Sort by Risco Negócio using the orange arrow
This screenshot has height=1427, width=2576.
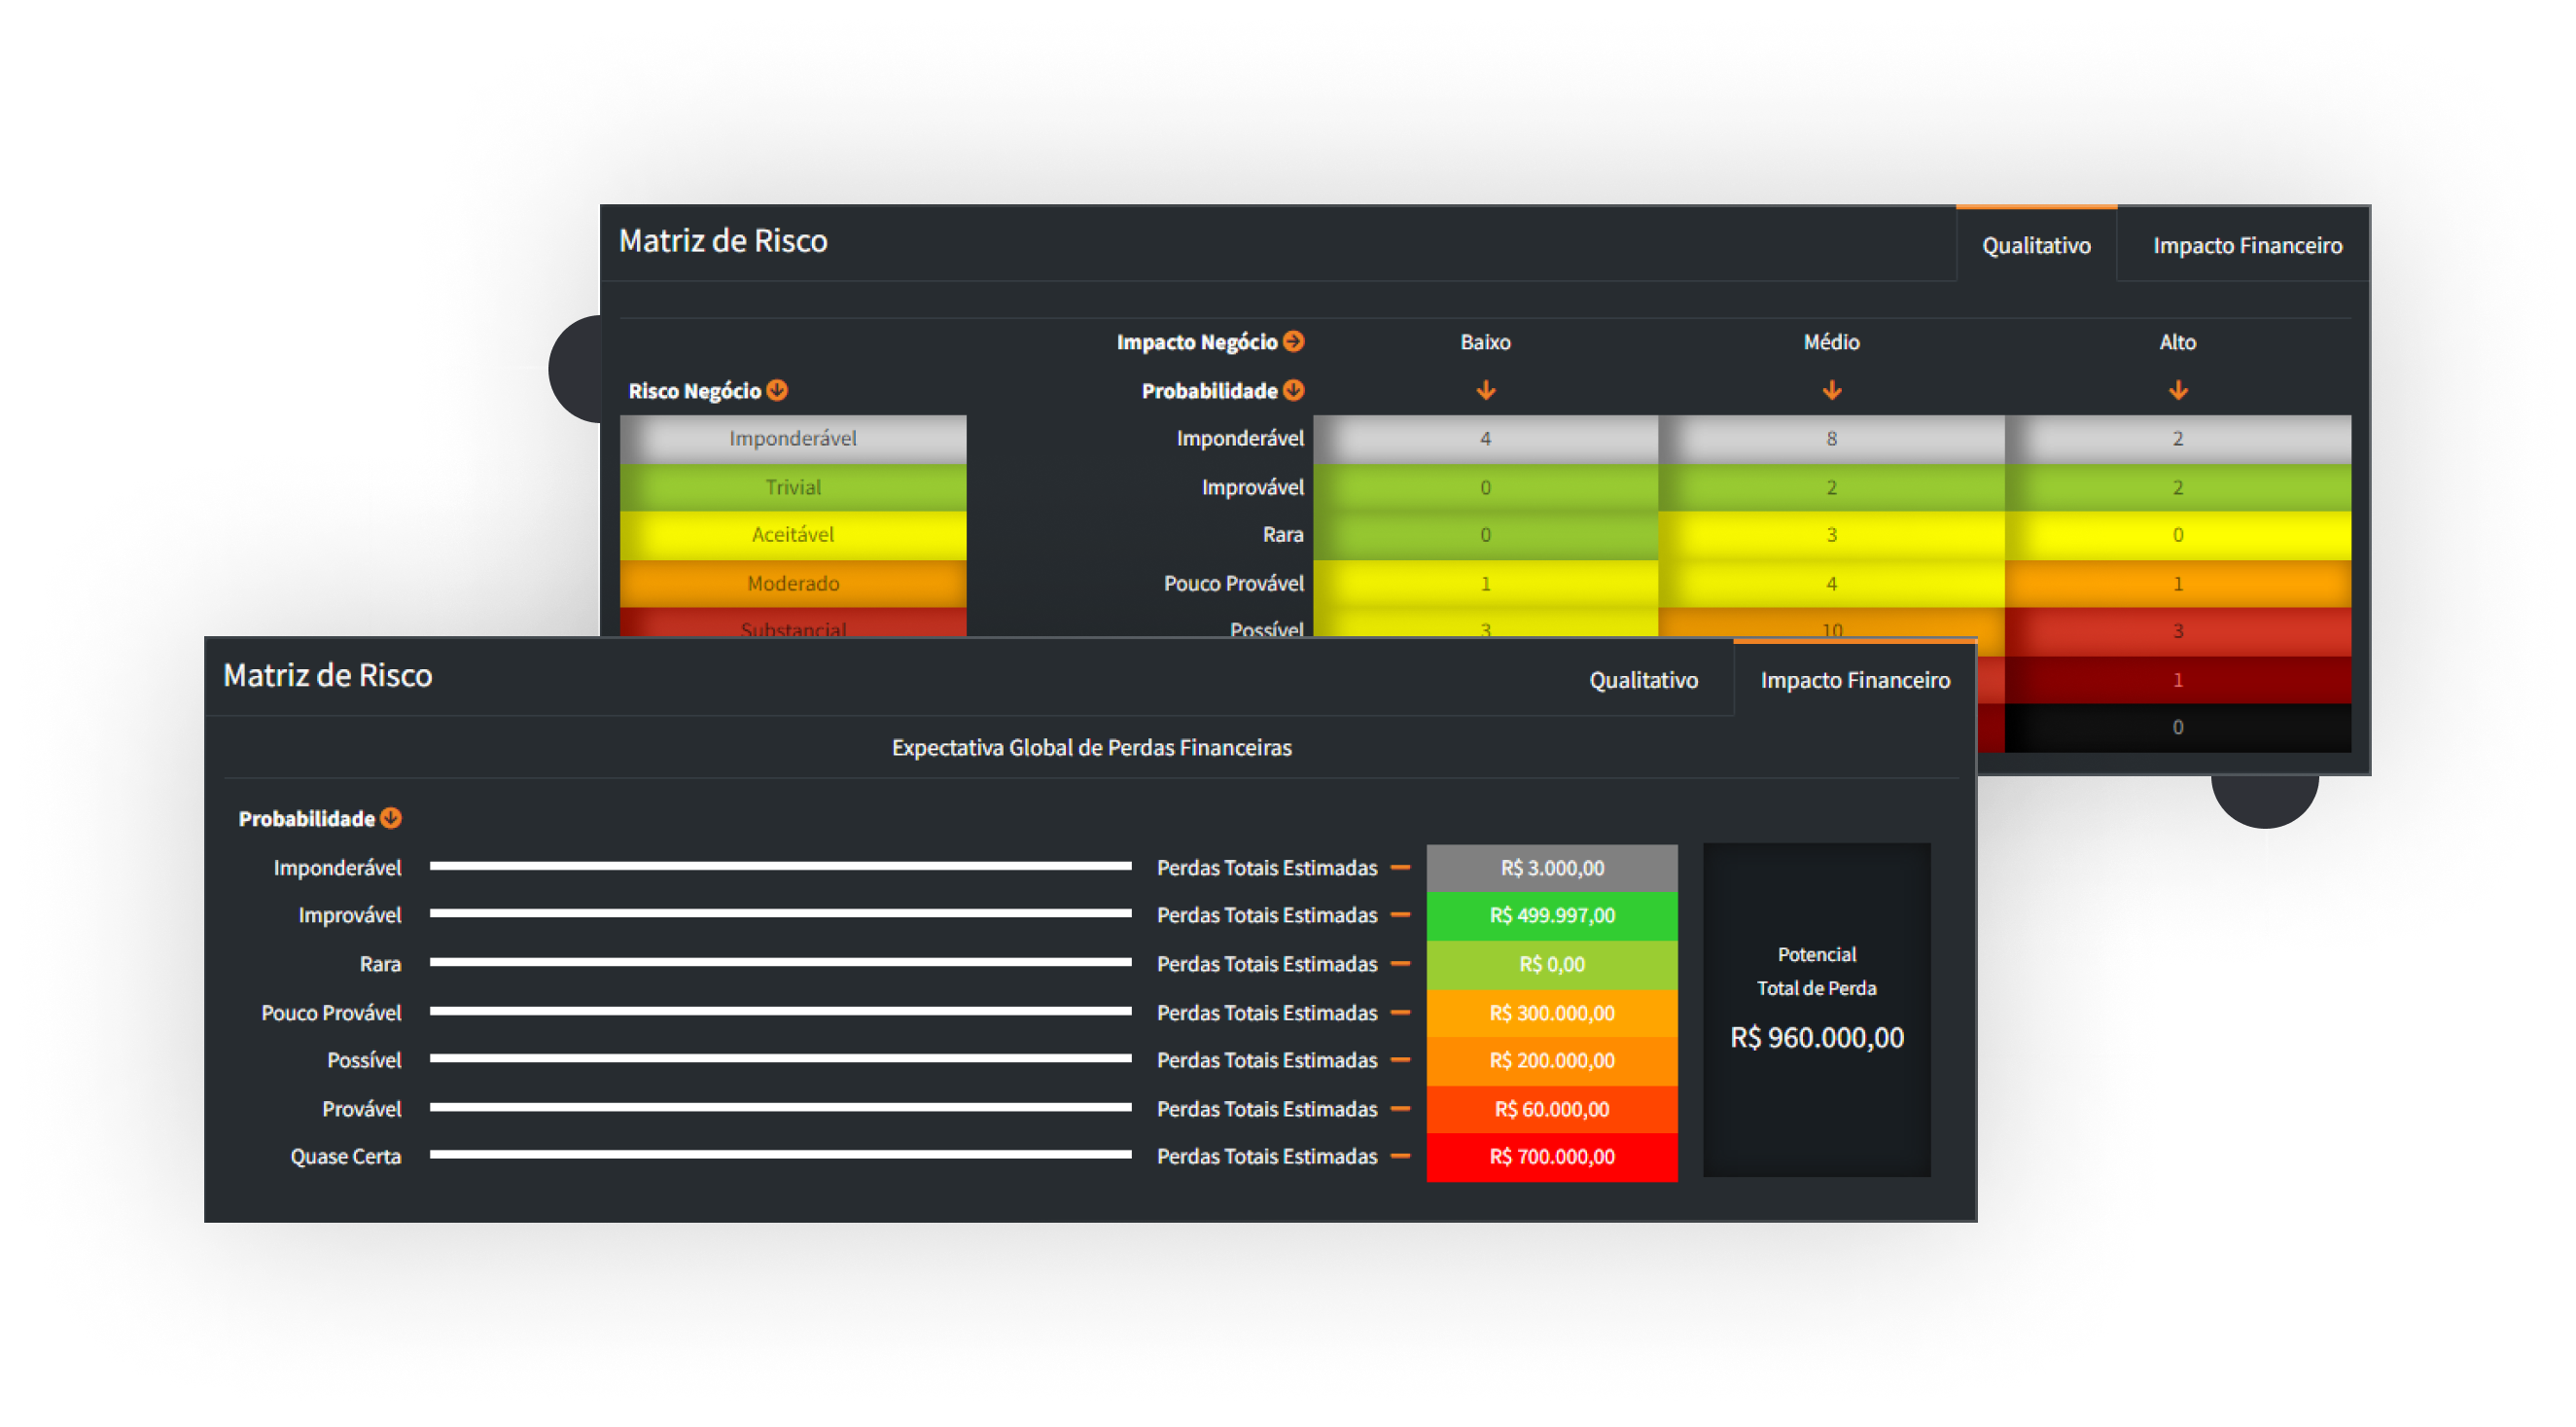pyautogui.click(x=778, y=391)
